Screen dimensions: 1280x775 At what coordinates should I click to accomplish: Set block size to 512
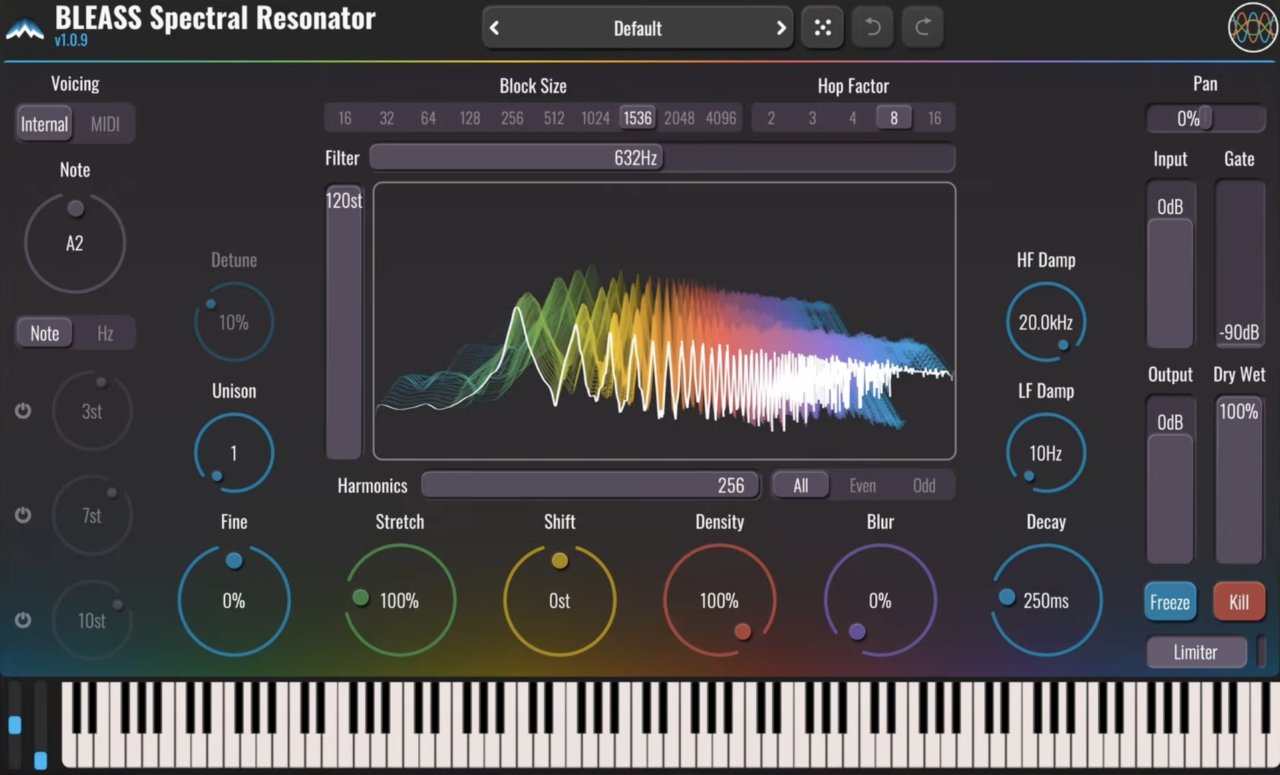tap(554, 118)
